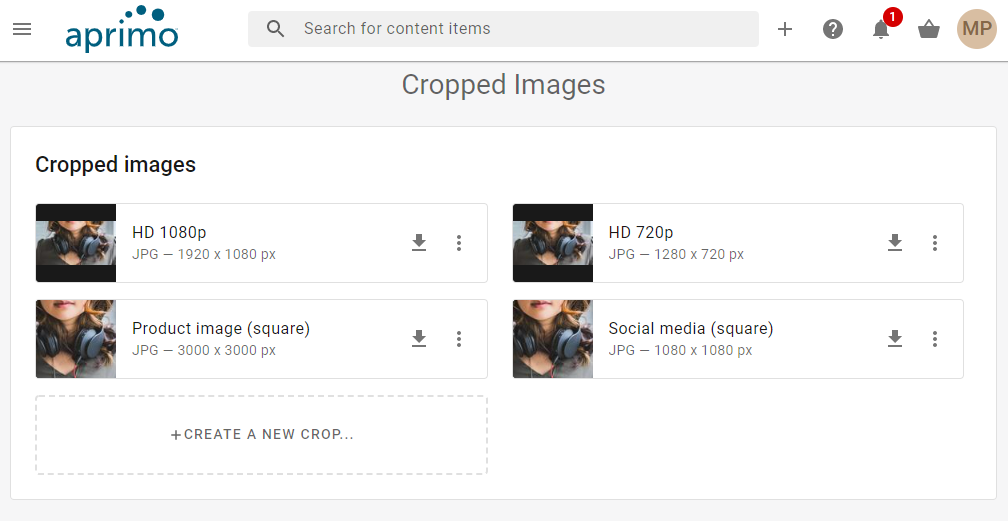The height and width of the screenshot is (521, 1008).
Task: Download the HD 1080p crop
Action: click(x=419, y=243)
